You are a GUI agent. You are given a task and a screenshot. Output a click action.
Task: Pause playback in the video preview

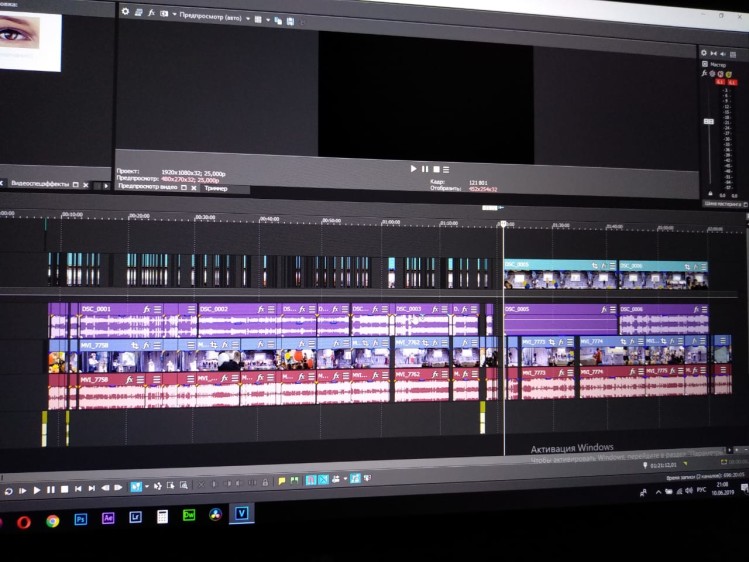point(424,169)
